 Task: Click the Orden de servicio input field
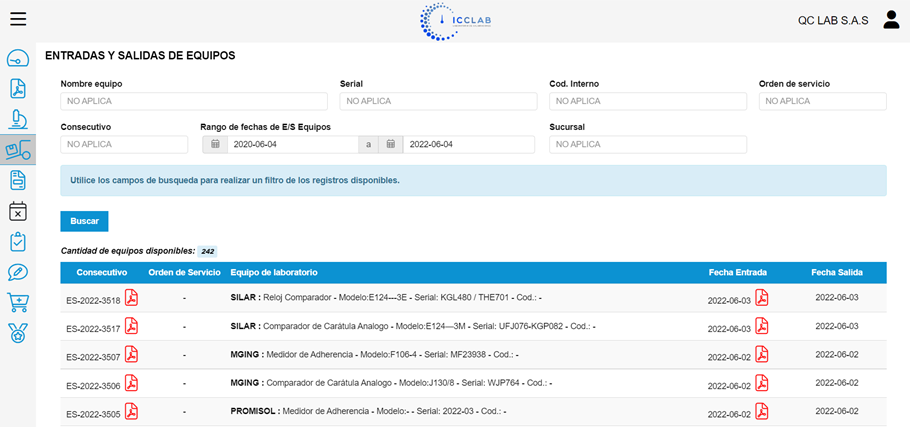point(822,101)
